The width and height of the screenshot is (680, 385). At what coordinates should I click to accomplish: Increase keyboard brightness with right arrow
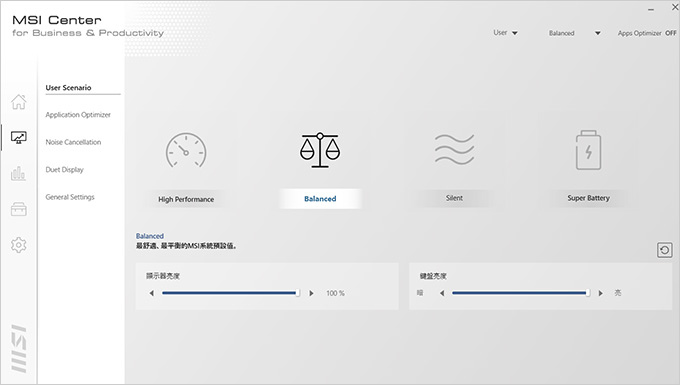click(601, 293)
